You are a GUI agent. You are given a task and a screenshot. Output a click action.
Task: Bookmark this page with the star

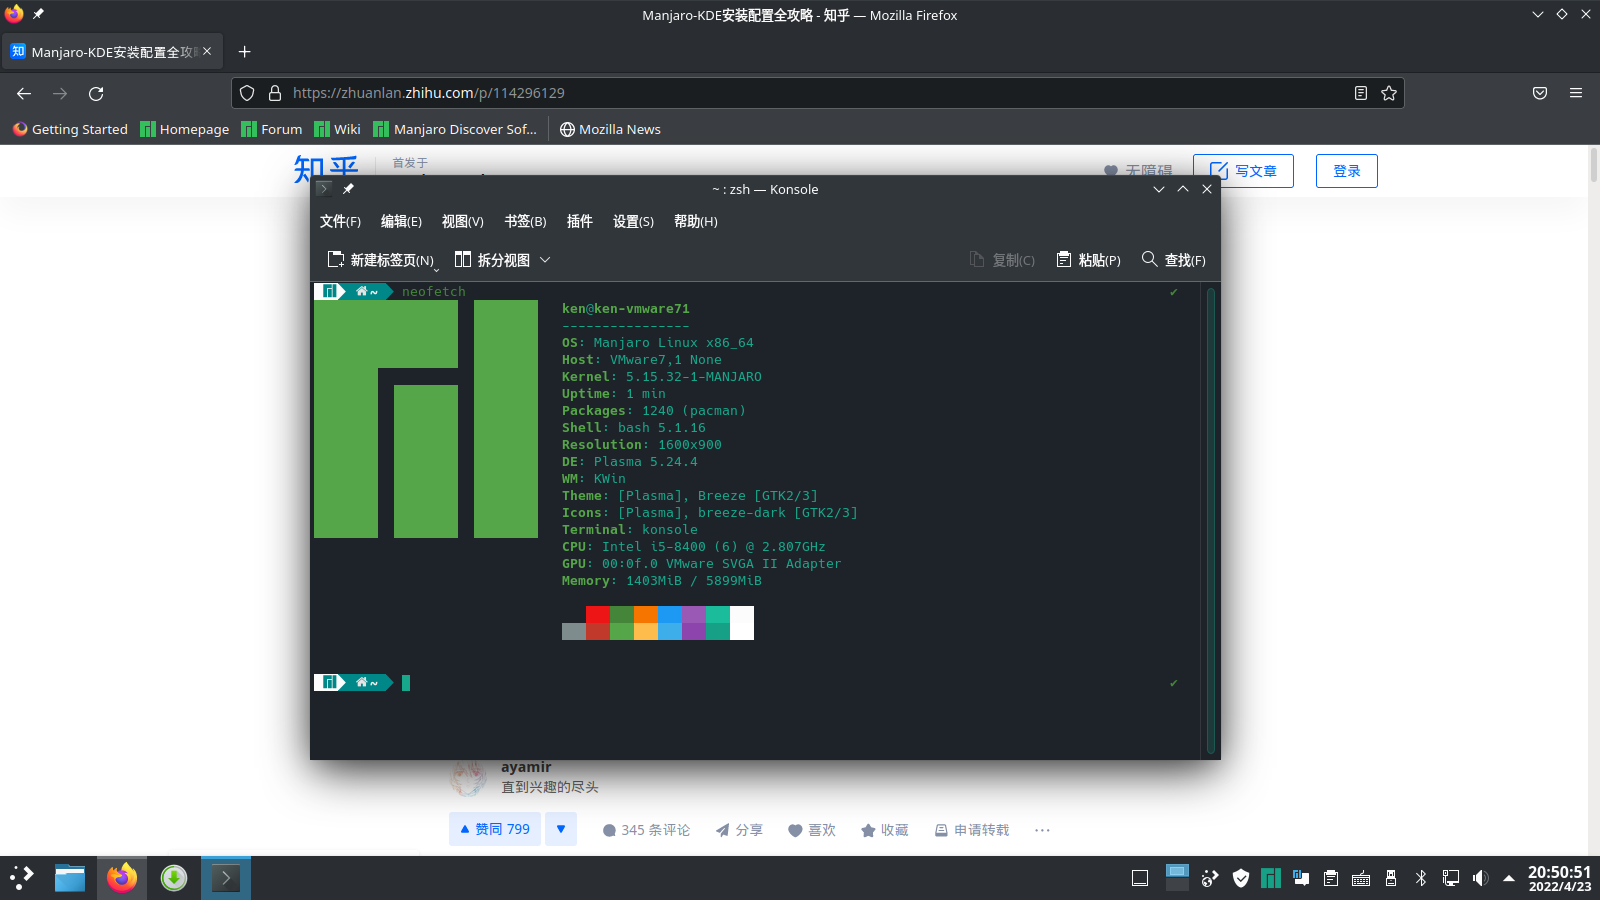(x=1389, y=93)
